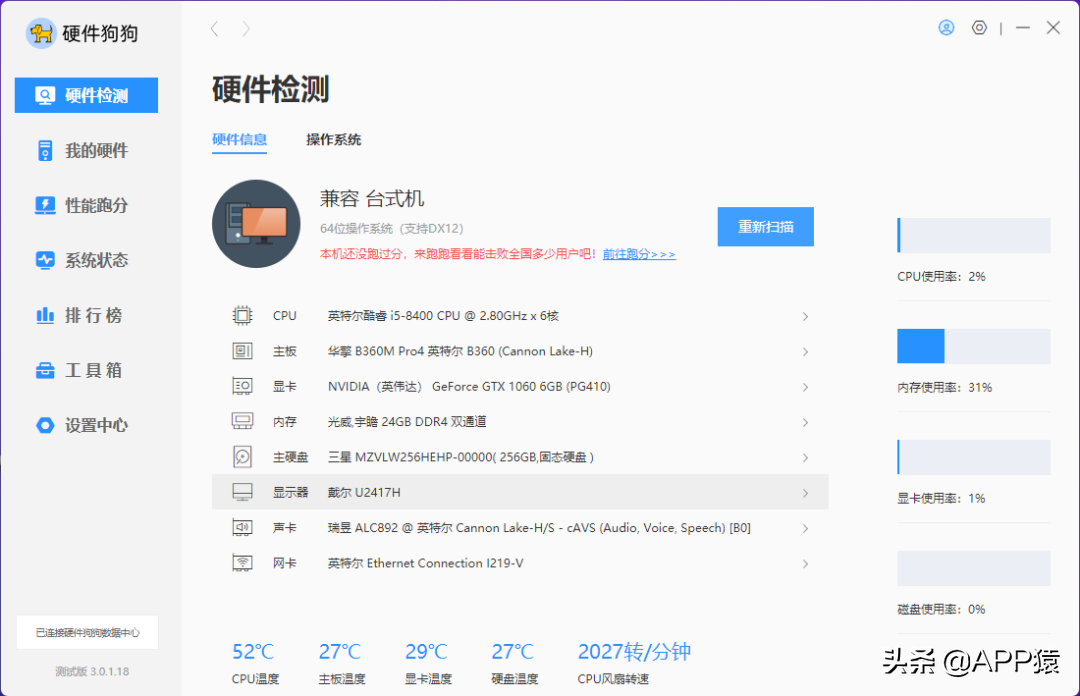
Task: Open the settings gear icon near window controls
Action: [x=979, y=27]
